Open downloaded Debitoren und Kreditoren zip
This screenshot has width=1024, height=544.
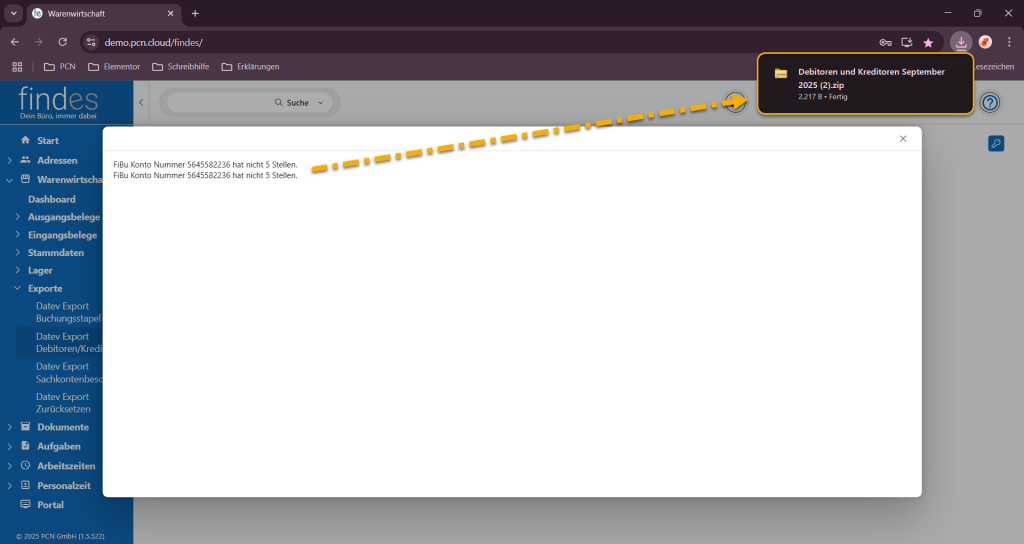(x=865, y=79)
